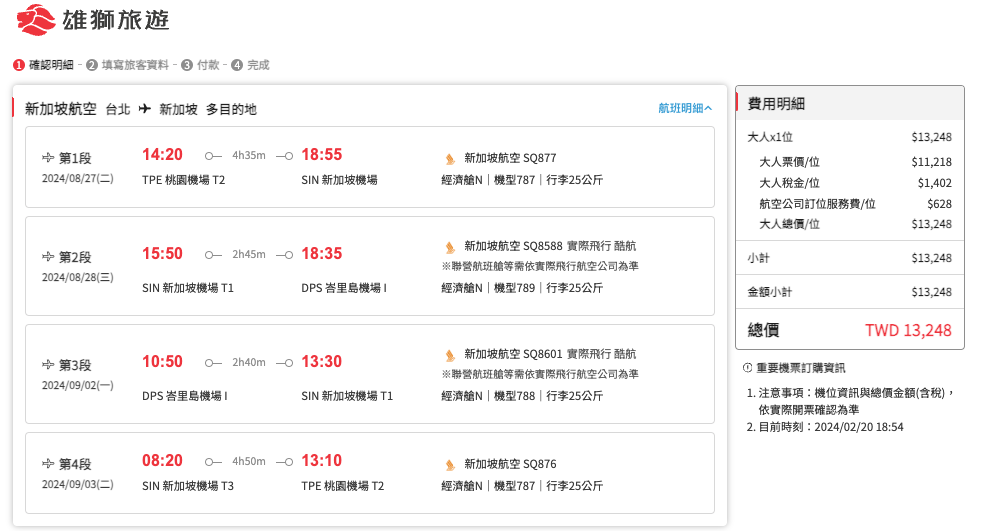The width and height of the screenshot is (995, 531).
Task: Click Singapore Airlines logo next to SQ876
Action: (x=450, y=464)
